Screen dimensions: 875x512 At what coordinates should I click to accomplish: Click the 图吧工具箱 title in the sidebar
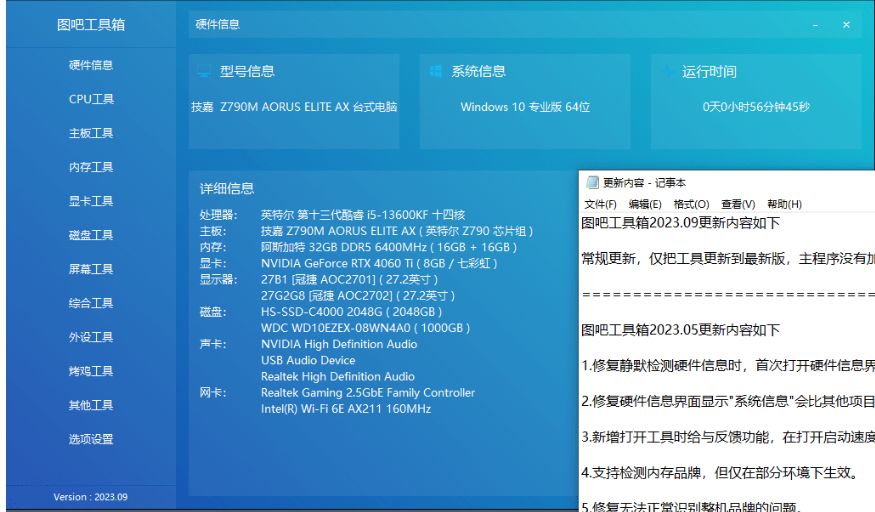click(91, 25)
